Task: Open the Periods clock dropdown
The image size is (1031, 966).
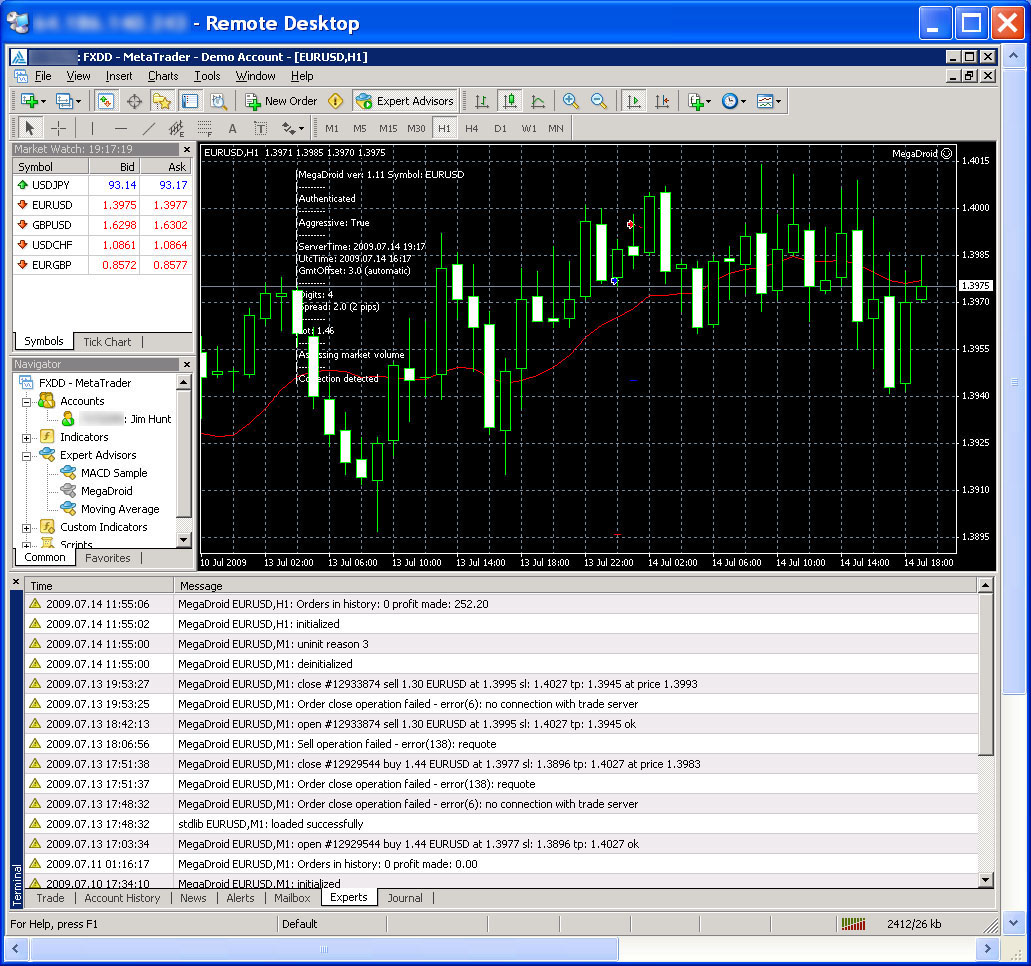Action: coord(734,101)
